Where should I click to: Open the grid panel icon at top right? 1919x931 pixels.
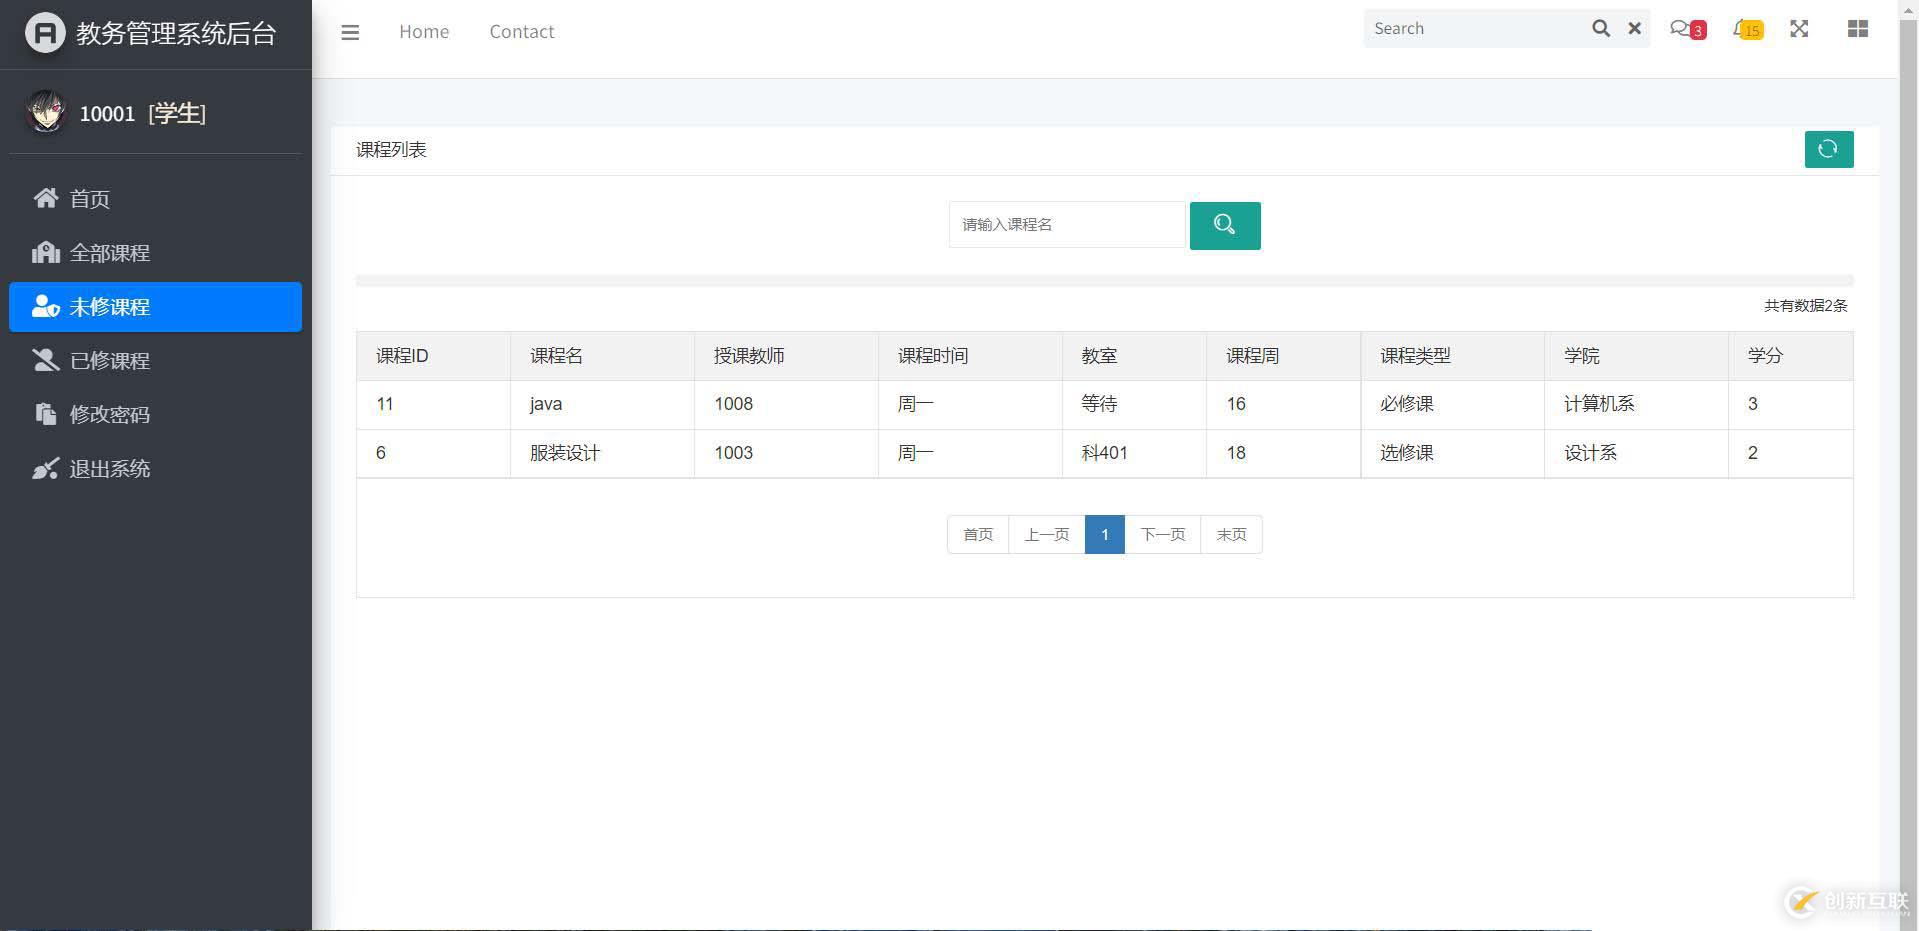pyautogui.click(x=1857, y=29)
